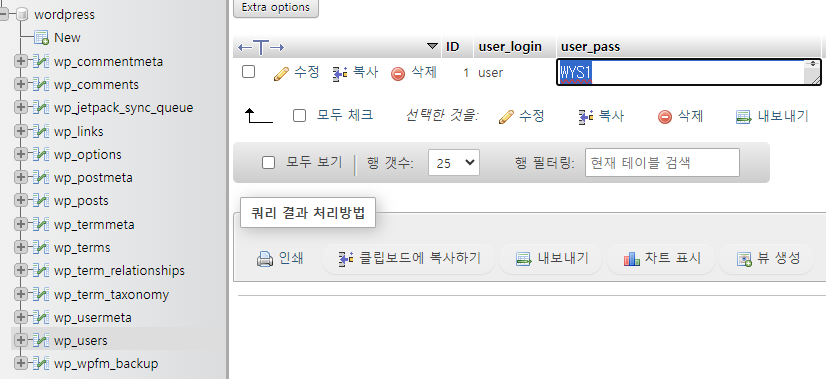The height and width of the screenshot is (379, 826).
Task: Expand the wp_commentmeta tree node
Action: pos(21,62)
